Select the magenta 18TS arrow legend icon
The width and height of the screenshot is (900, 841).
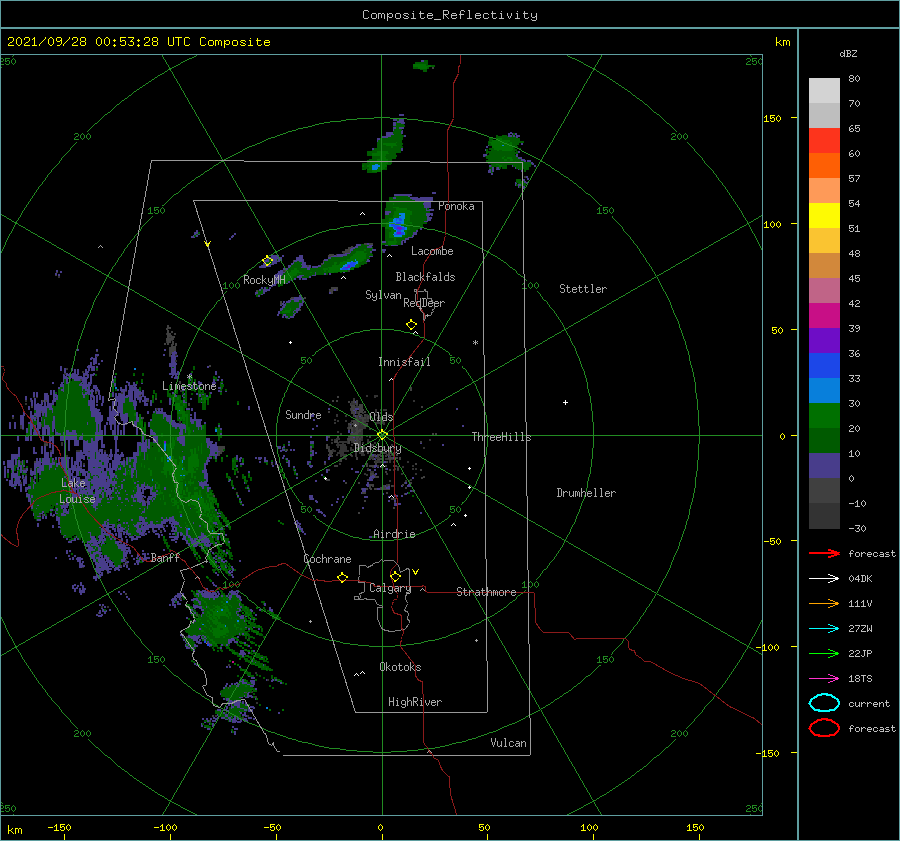[824, 679]
